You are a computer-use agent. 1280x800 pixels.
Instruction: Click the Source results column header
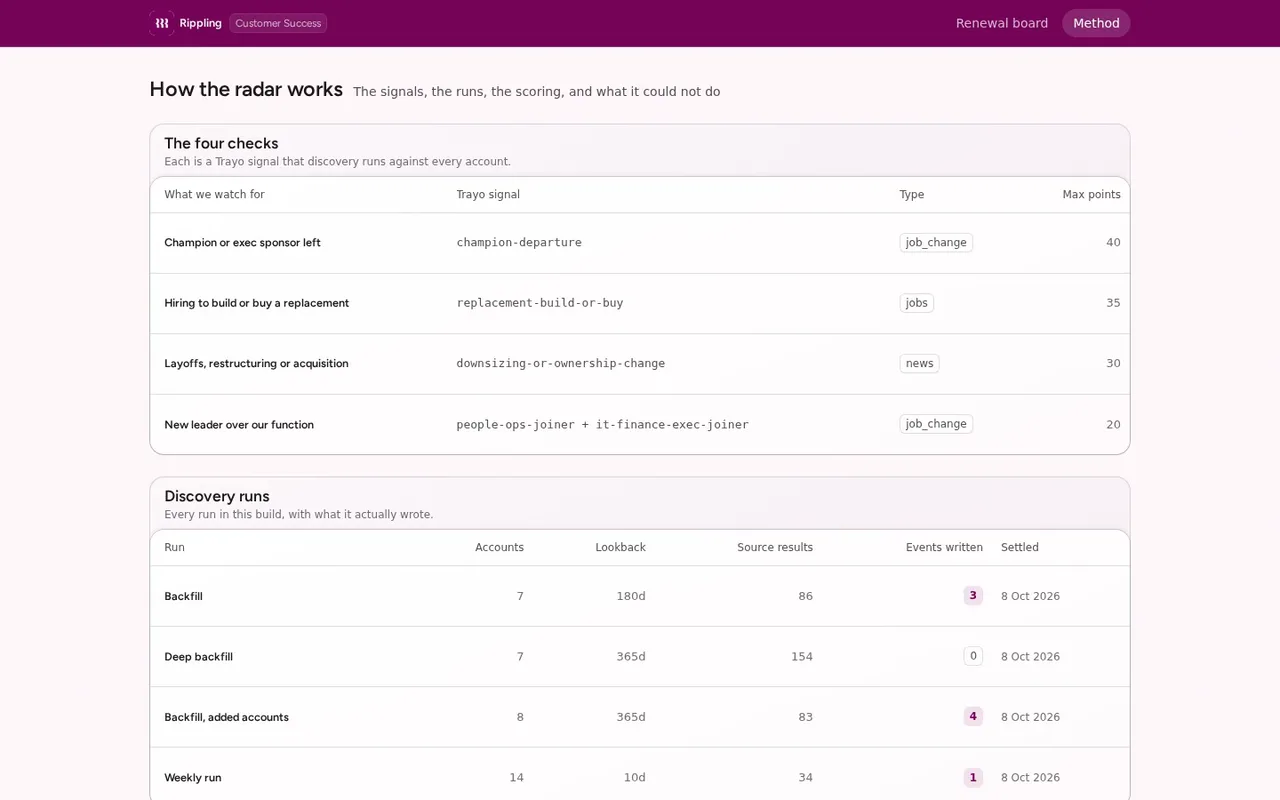(x=775, y=548)
